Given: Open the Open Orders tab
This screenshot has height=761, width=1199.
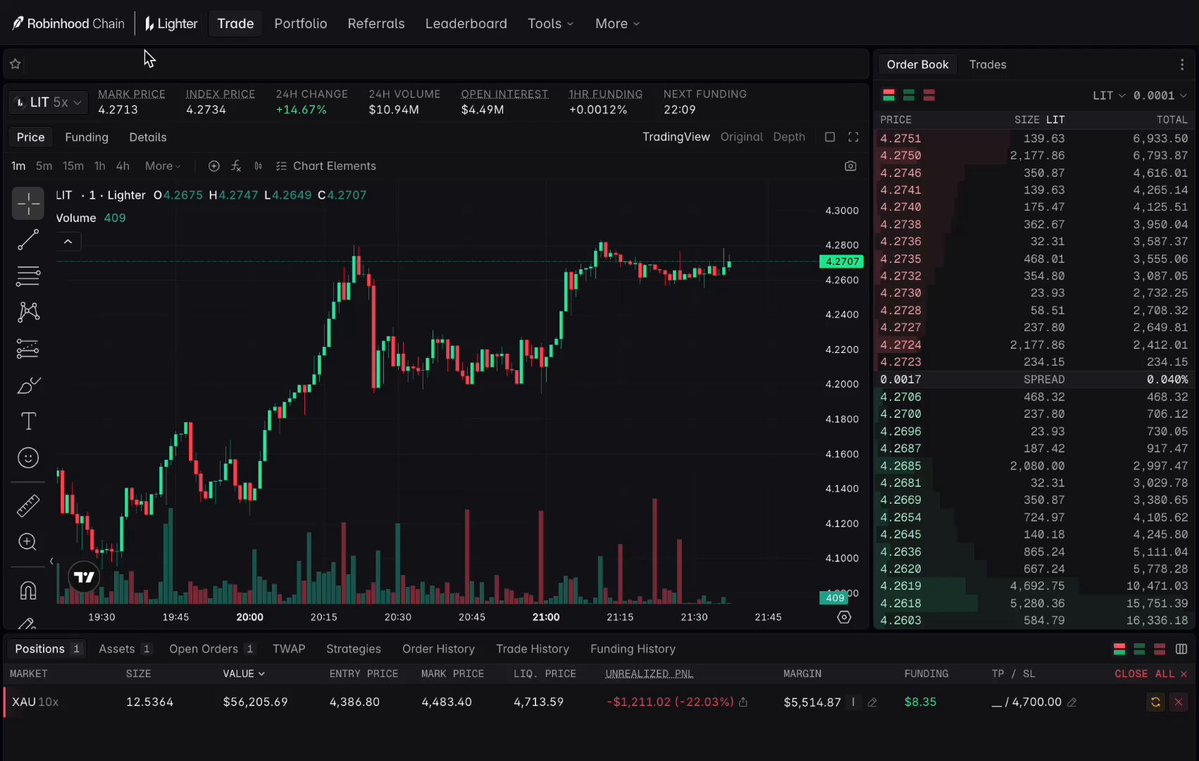Looking at the screenshot, I should coord(212,649).
